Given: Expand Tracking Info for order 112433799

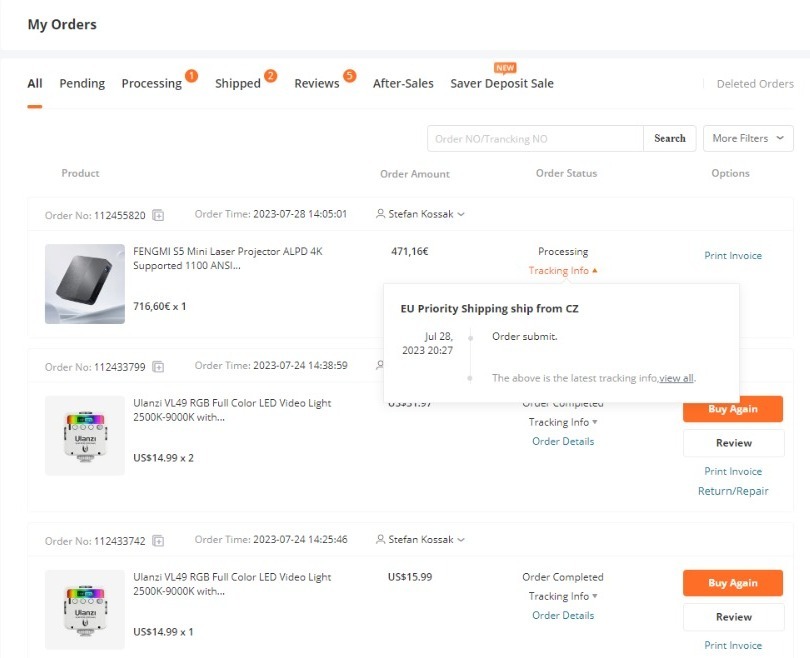Looking at the screenshot, I should point(563,422).
